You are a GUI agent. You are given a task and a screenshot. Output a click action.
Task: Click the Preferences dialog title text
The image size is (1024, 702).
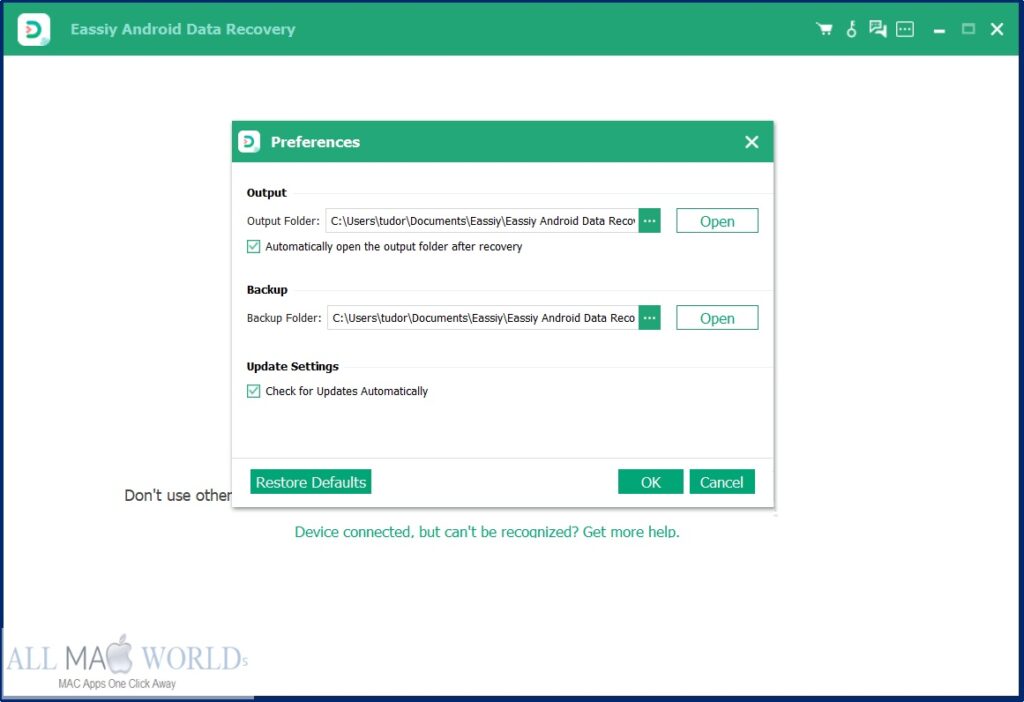click(315, 142)
